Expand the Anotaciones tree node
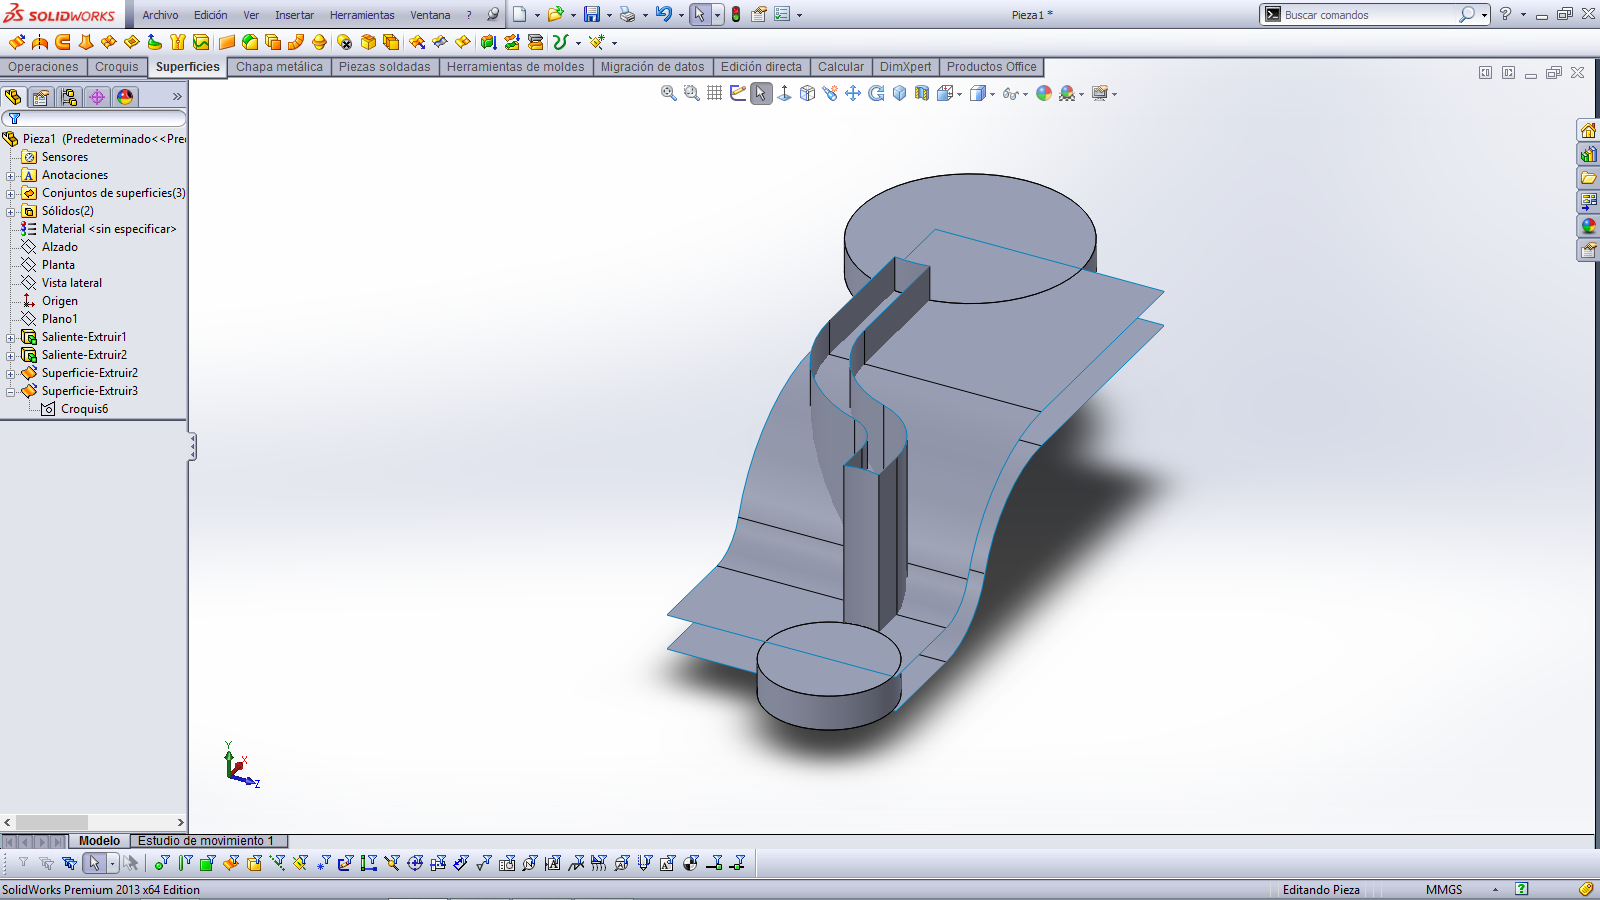The height and width of the screenshot is (900, 1600). [11, 175]
